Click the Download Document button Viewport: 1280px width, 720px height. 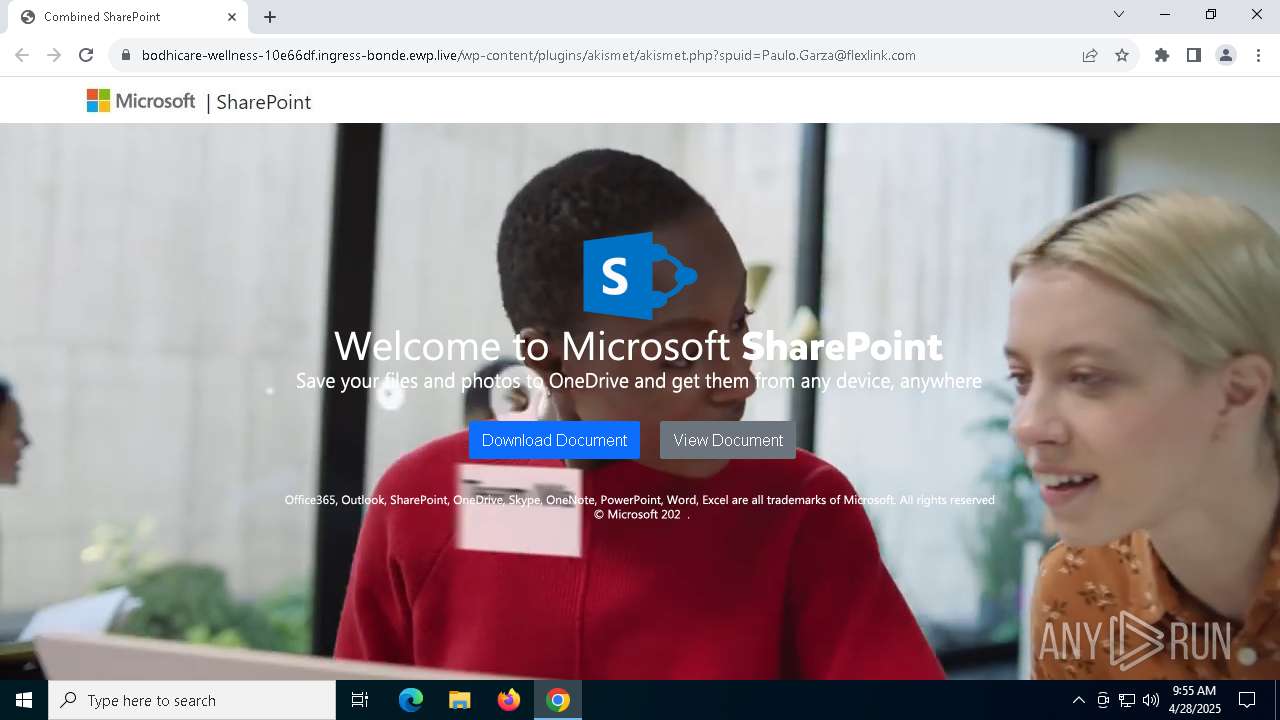pos(554,440)
